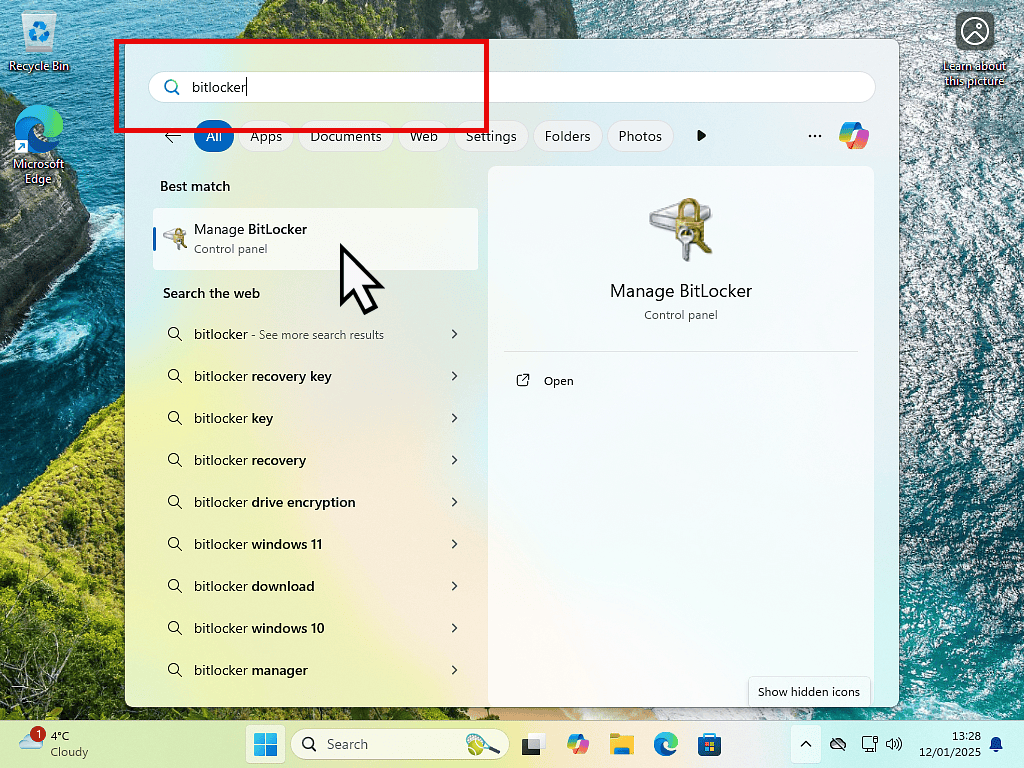1024x768 pixels.
Task: Open File Explorer from the taskbar
Action: click(x=622, y=744)
